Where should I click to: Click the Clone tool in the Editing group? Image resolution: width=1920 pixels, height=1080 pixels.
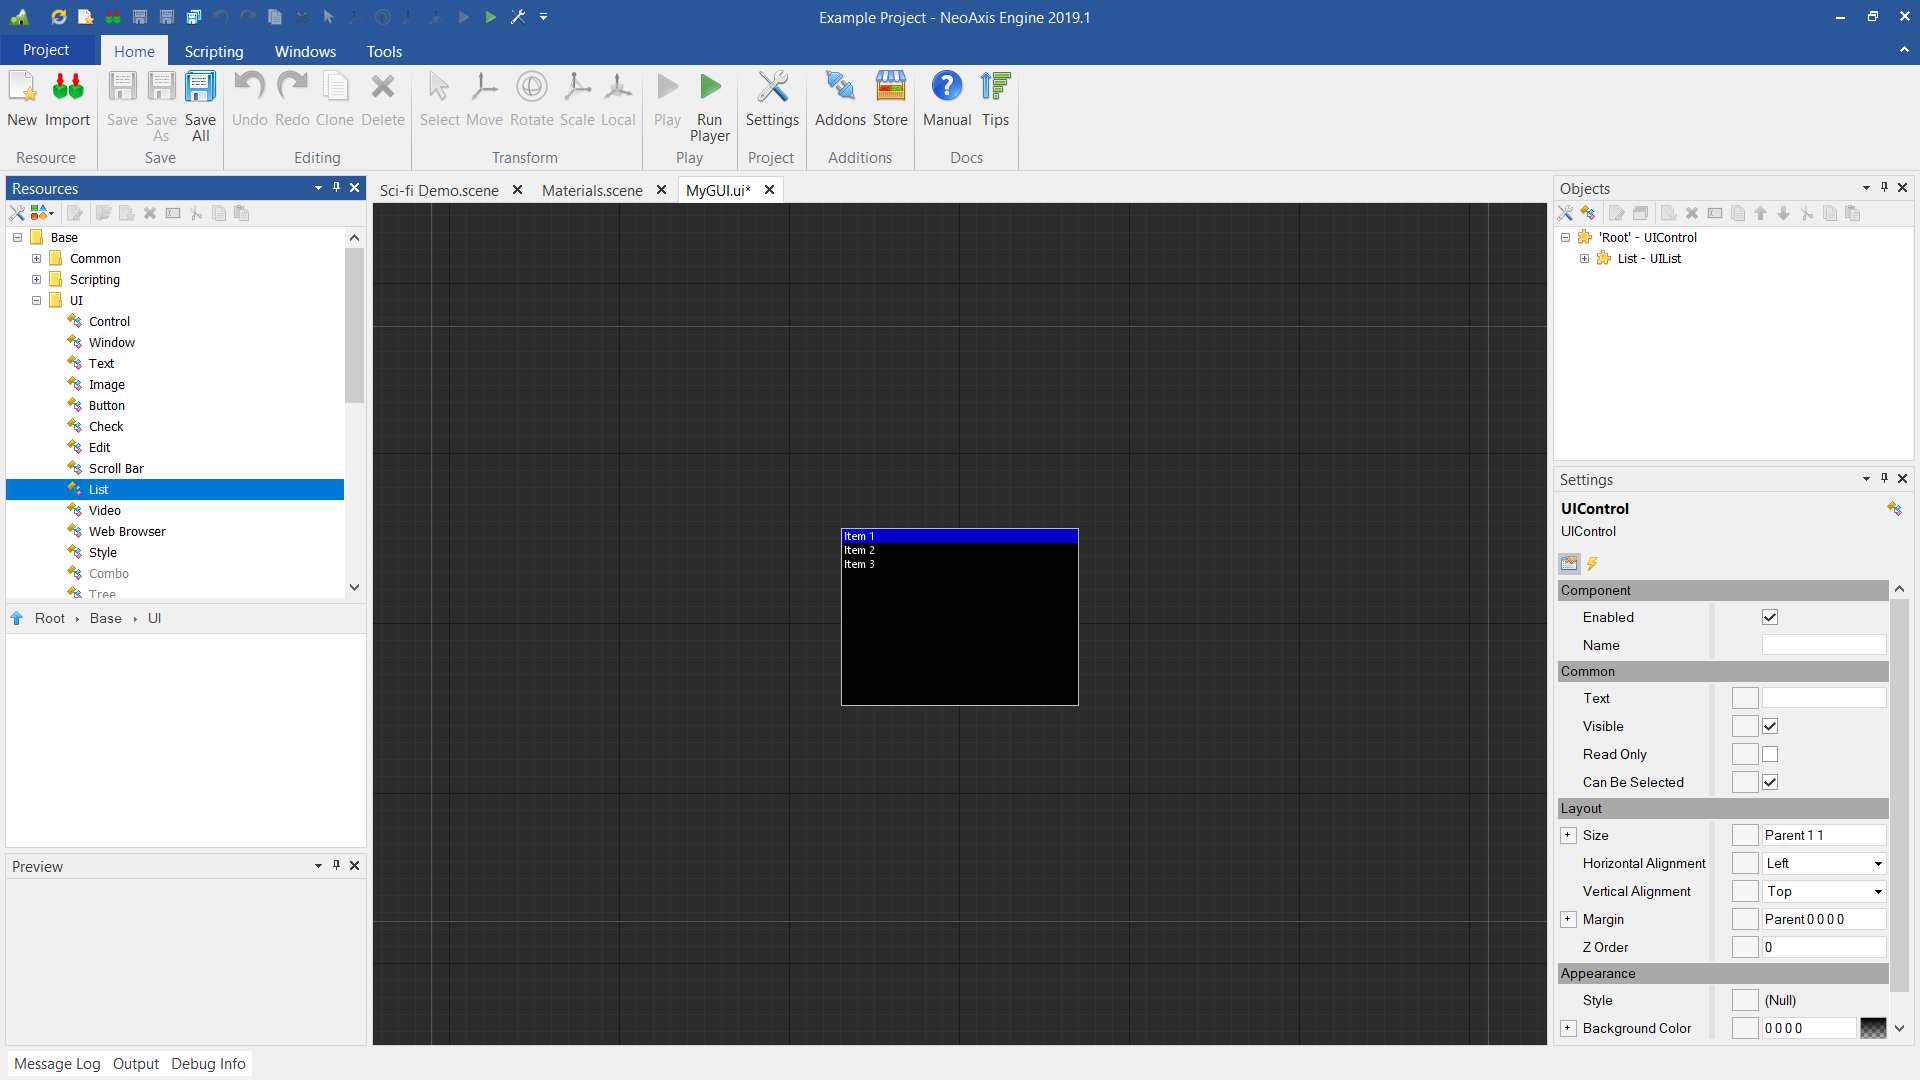(335, 100)
